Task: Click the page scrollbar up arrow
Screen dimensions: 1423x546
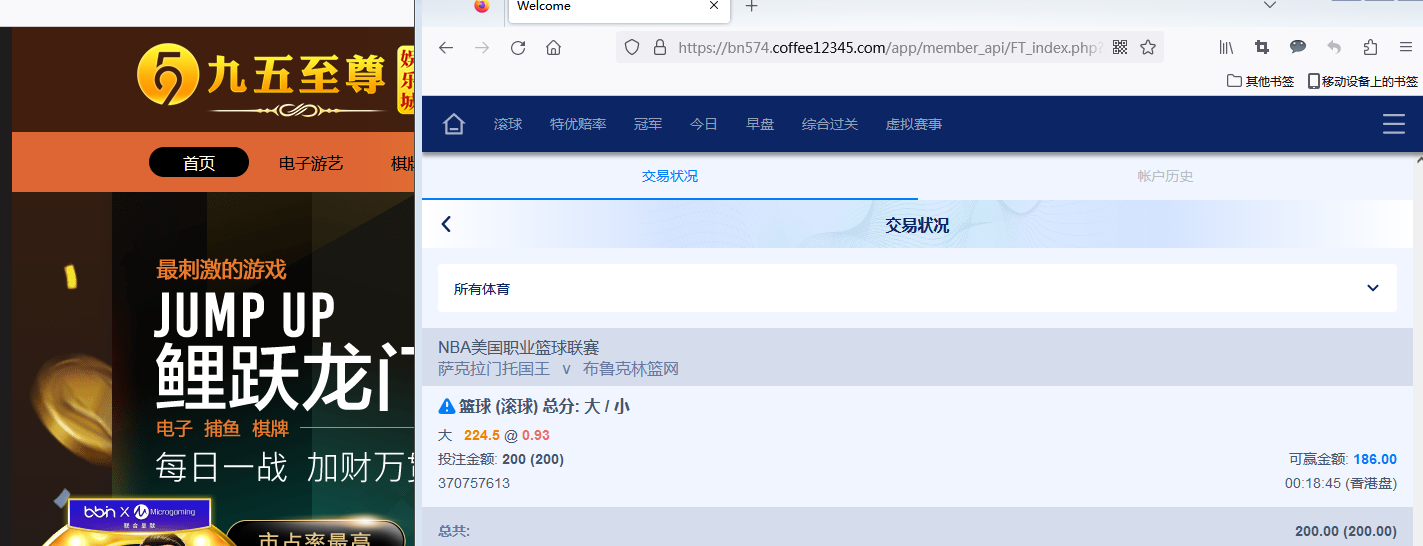Action: (1418, 159)
